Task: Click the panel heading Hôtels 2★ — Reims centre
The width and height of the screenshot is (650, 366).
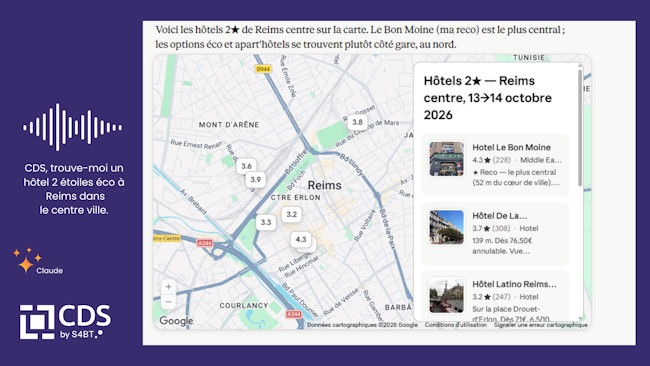Action: [x=488, y=98]
